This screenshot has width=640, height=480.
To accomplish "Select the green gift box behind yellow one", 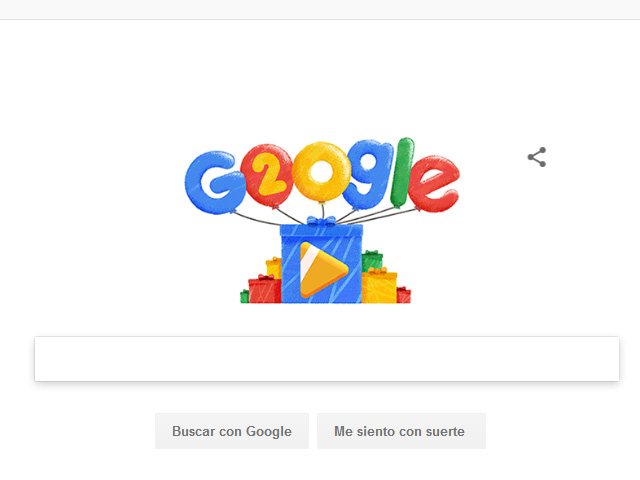I will (372, 260).
